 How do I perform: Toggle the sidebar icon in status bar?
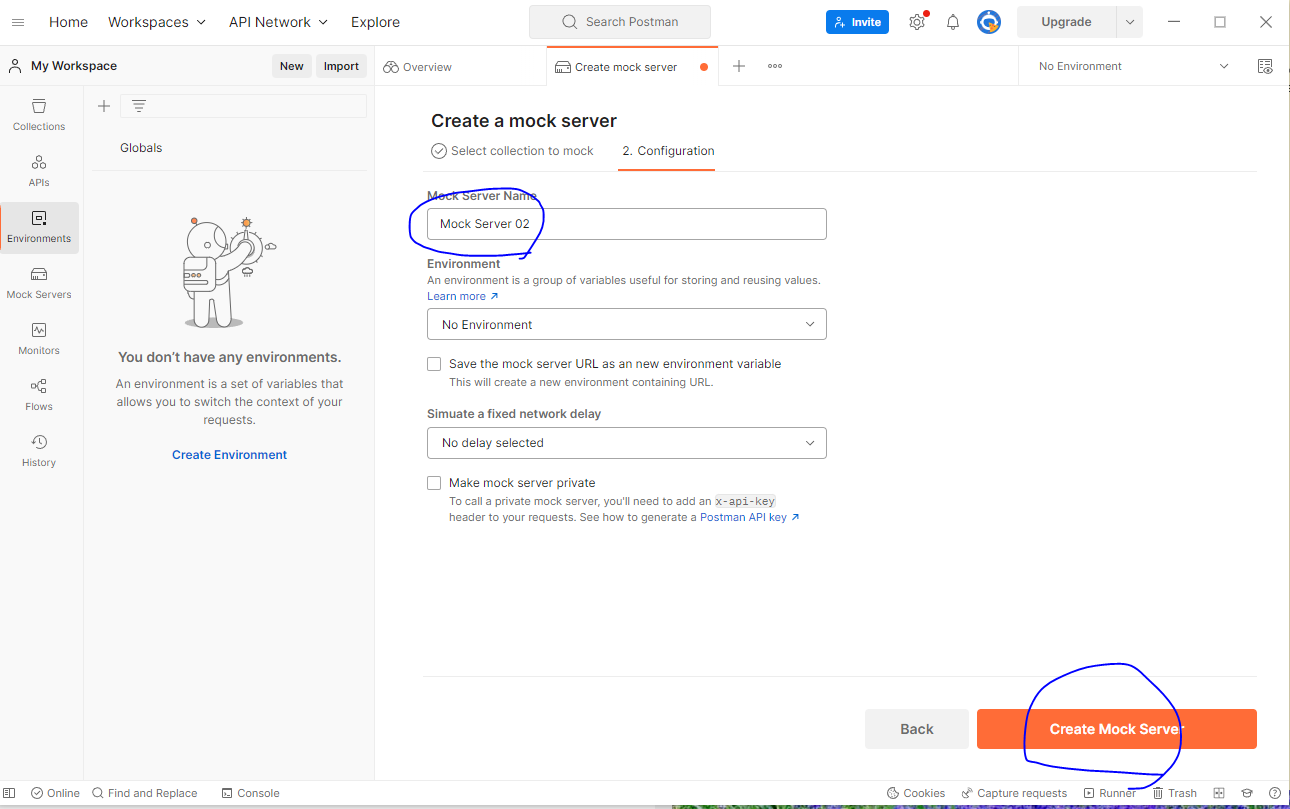pyautogui.click(x=10, y=793)
